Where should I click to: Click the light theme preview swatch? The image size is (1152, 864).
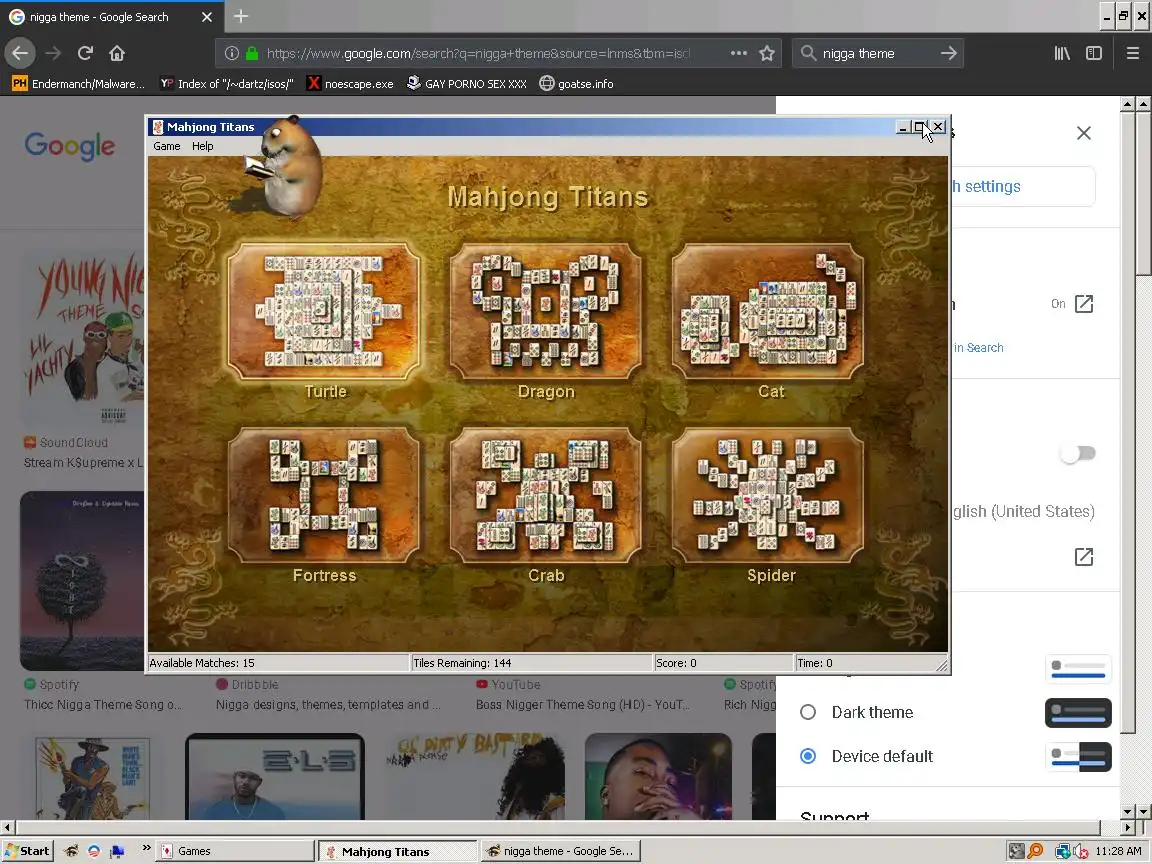[1078, 669]
